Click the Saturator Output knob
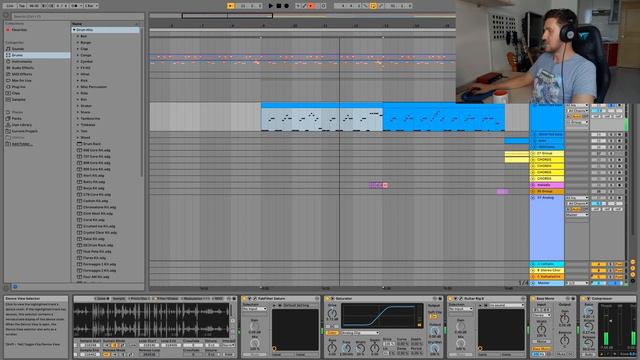The height and width of the screenshot is (360, 640). click(434, 331)
